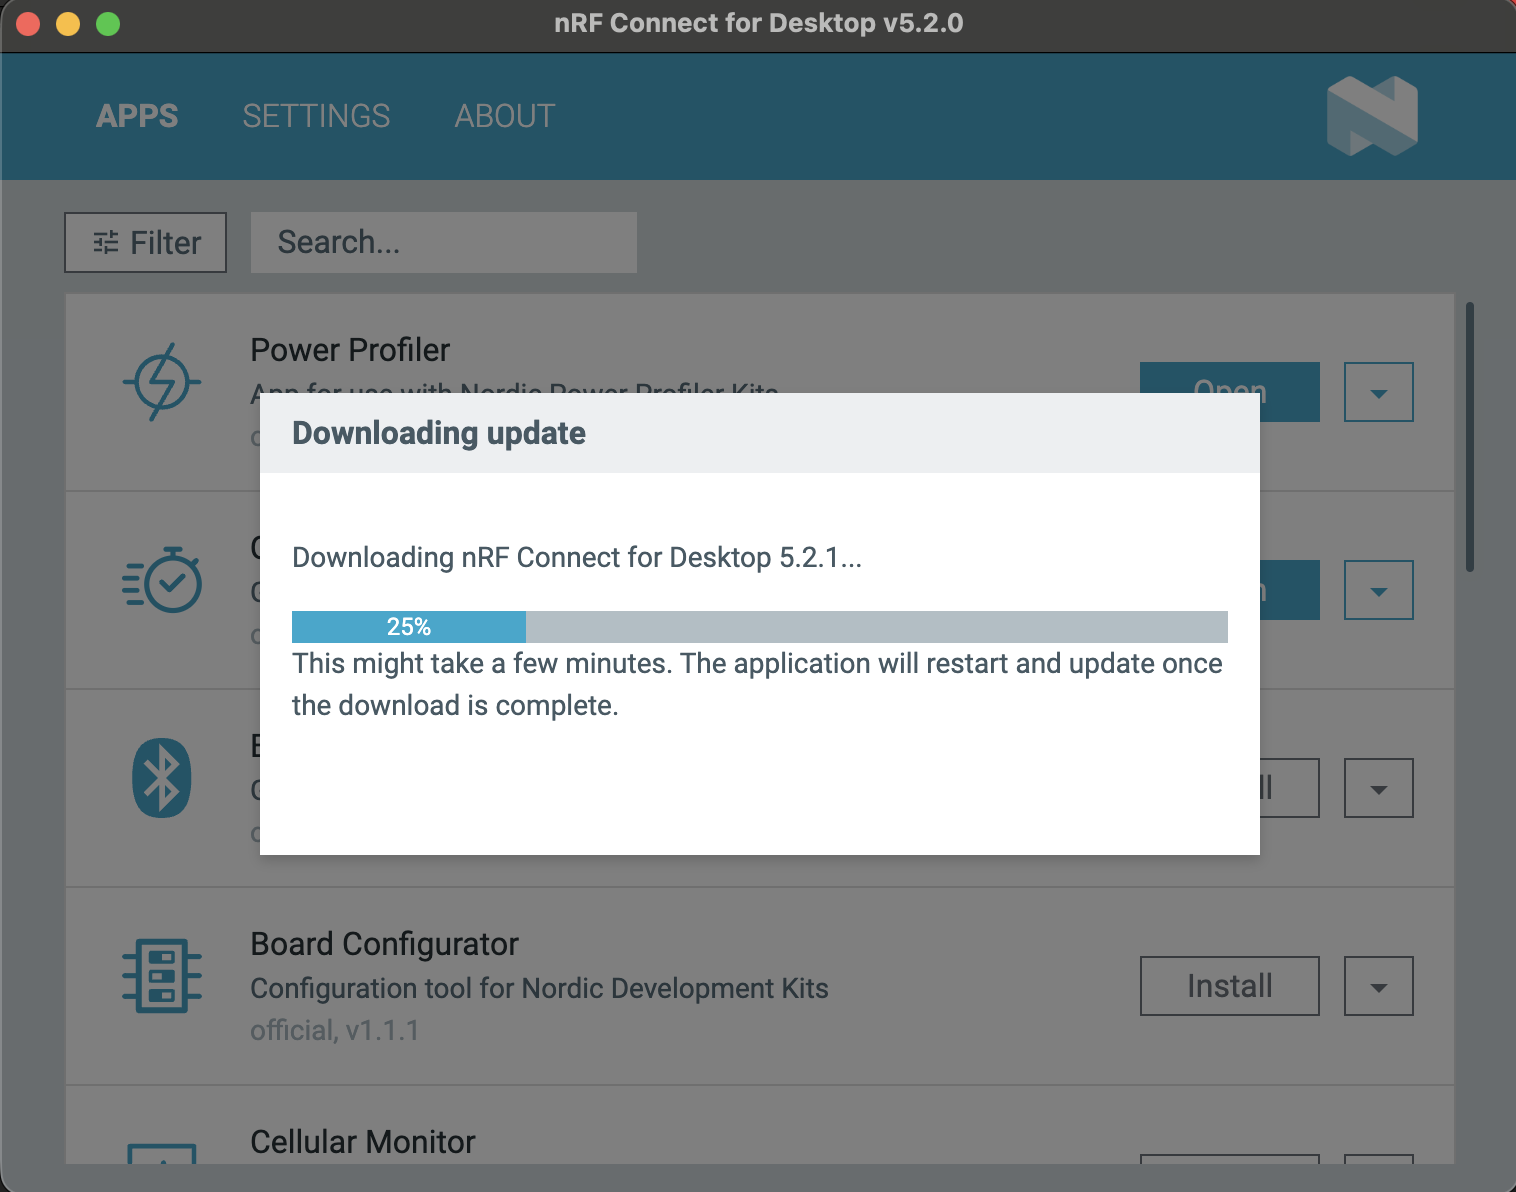The width and height of the screenshot is (1516, 1192).
Task: Select the Board Configurator app title
Action: 385,944
